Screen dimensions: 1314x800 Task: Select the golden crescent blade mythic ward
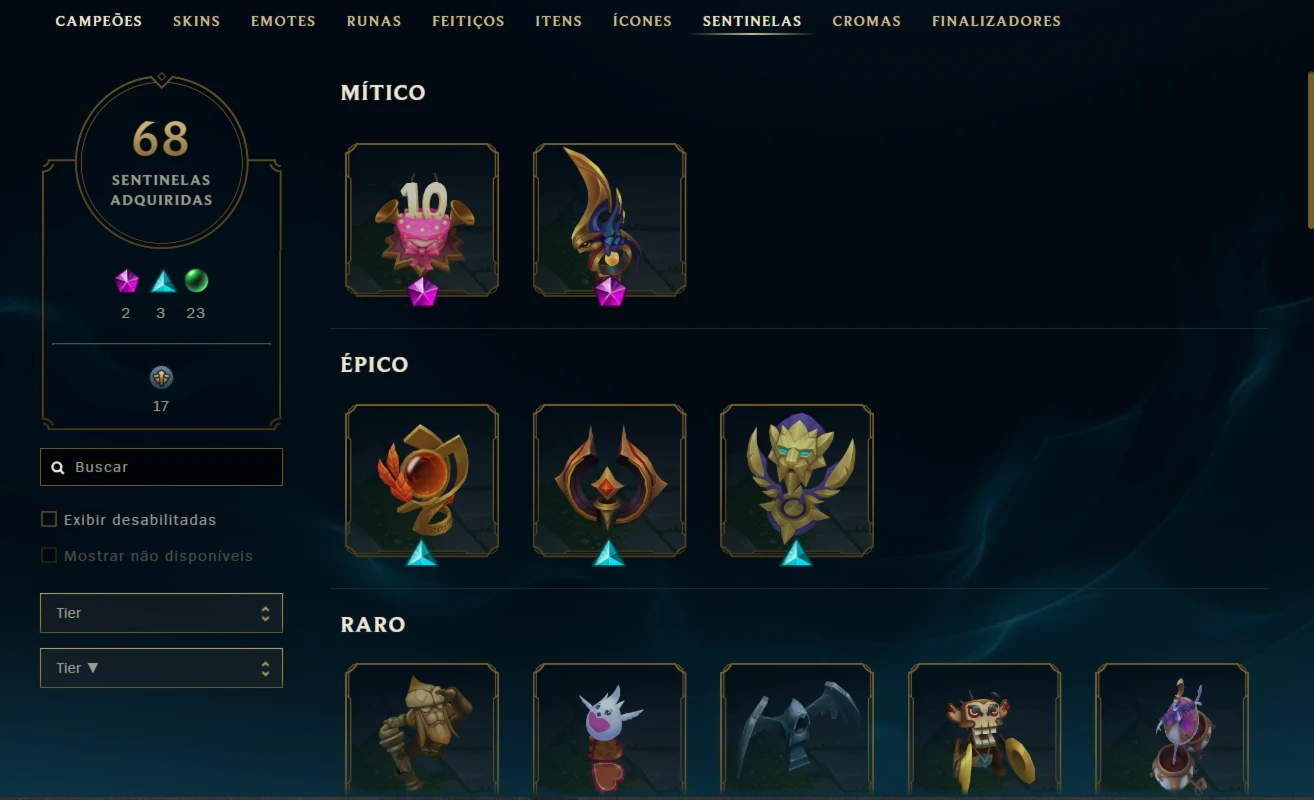[x=610, y=220]
